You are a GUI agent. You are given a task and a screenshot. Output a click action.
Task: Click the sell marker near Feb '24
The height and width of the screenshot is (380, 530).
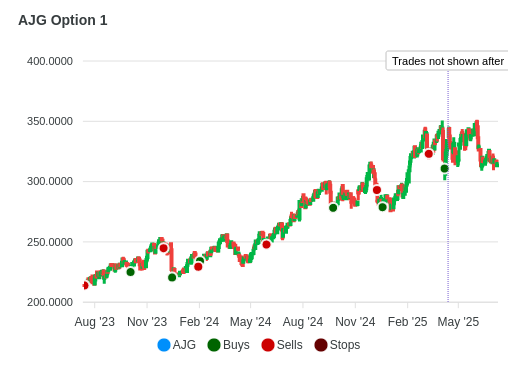coord(198,267)
